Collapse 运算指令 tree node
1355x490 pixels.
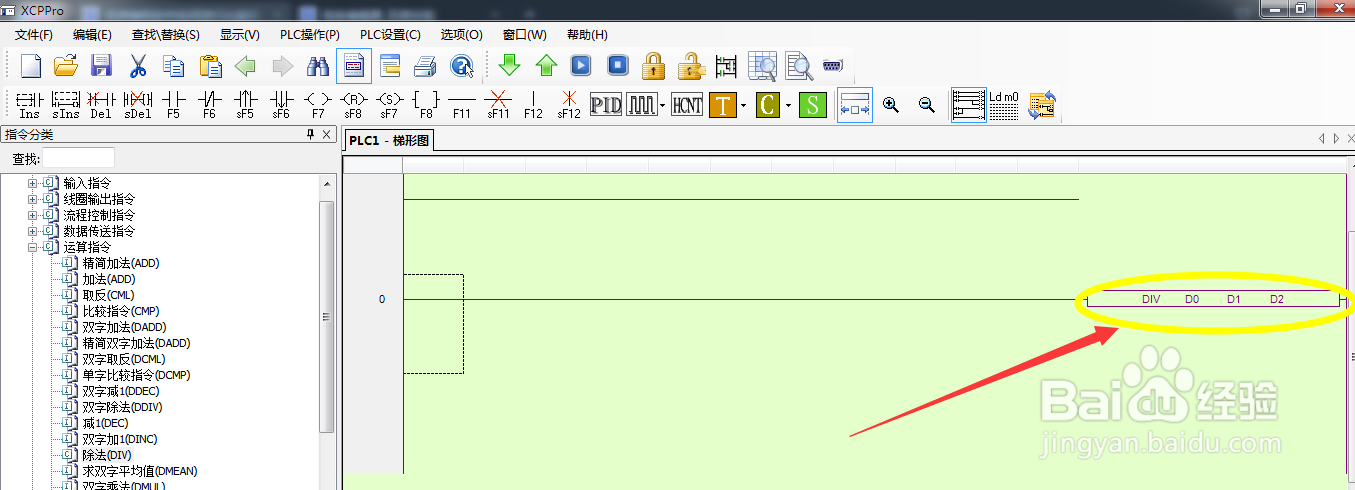pyautogui.click(x=32, y=247)
